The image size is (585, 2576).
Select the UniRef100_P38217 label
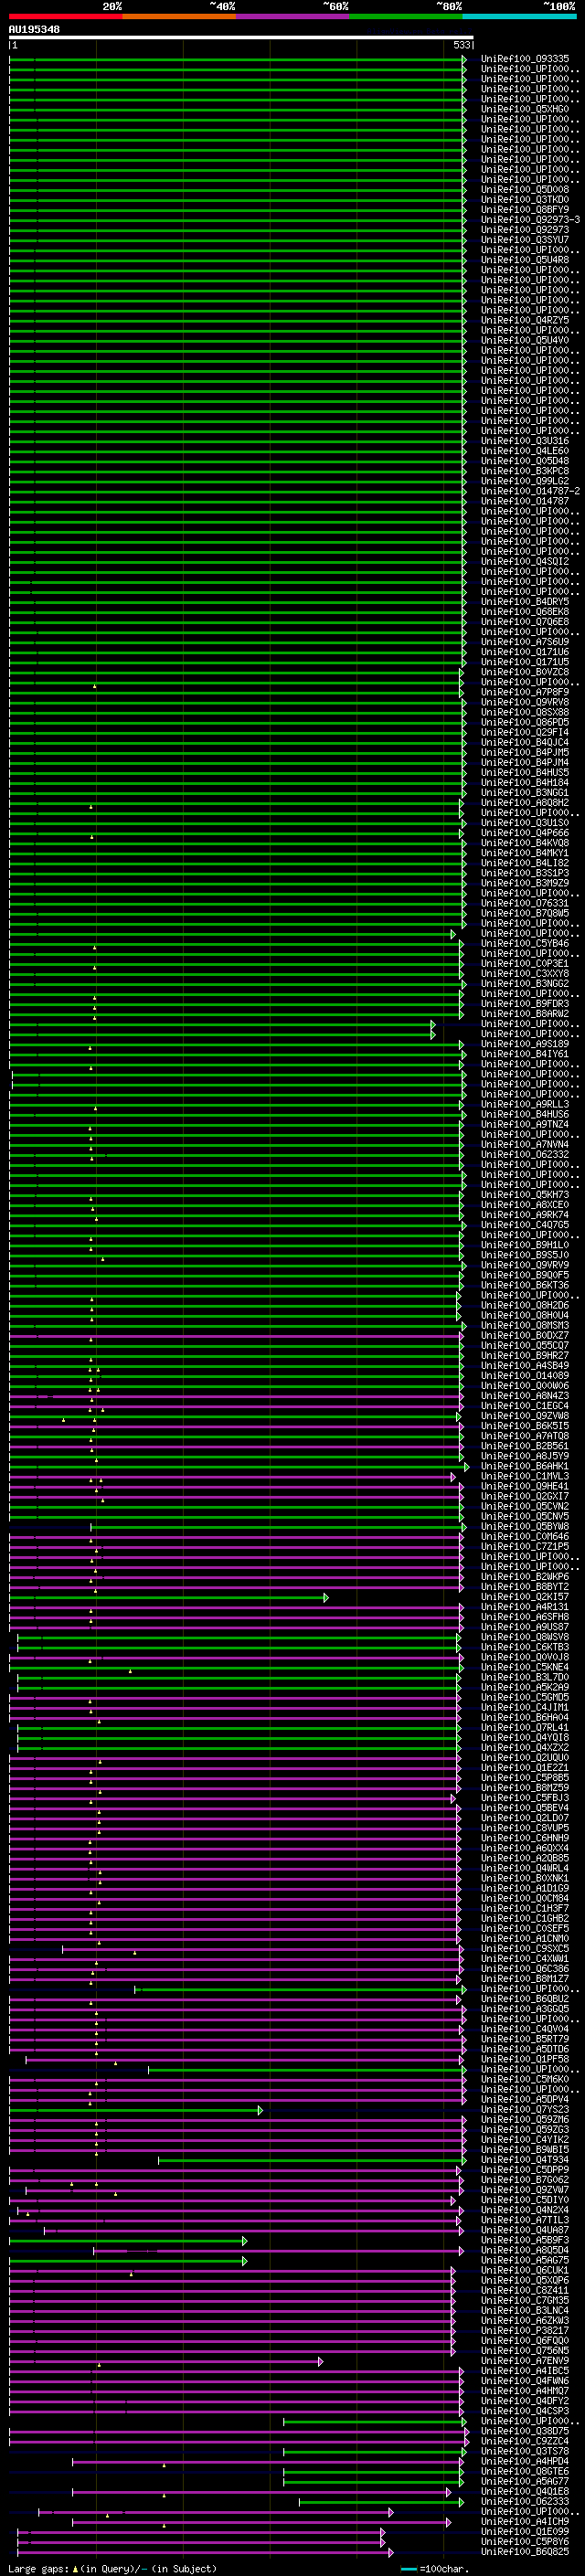(x=525, y=2330)
